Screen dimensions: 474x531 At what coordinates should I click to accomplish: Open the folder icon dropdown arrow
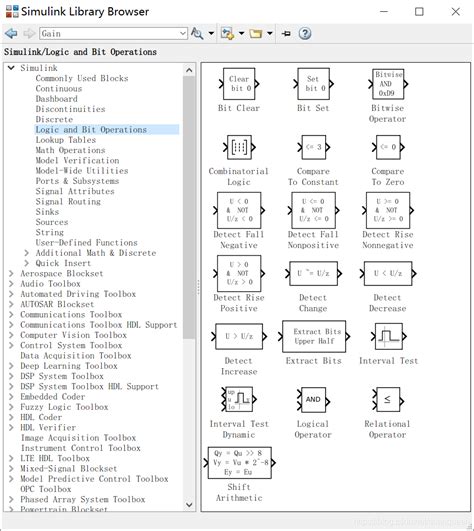[270, 34]
